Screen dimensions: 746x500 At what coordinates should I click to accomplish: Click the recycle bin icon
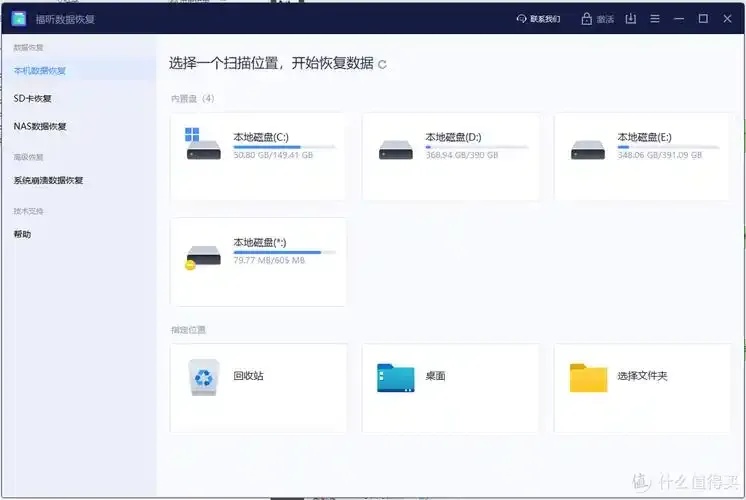204,377
